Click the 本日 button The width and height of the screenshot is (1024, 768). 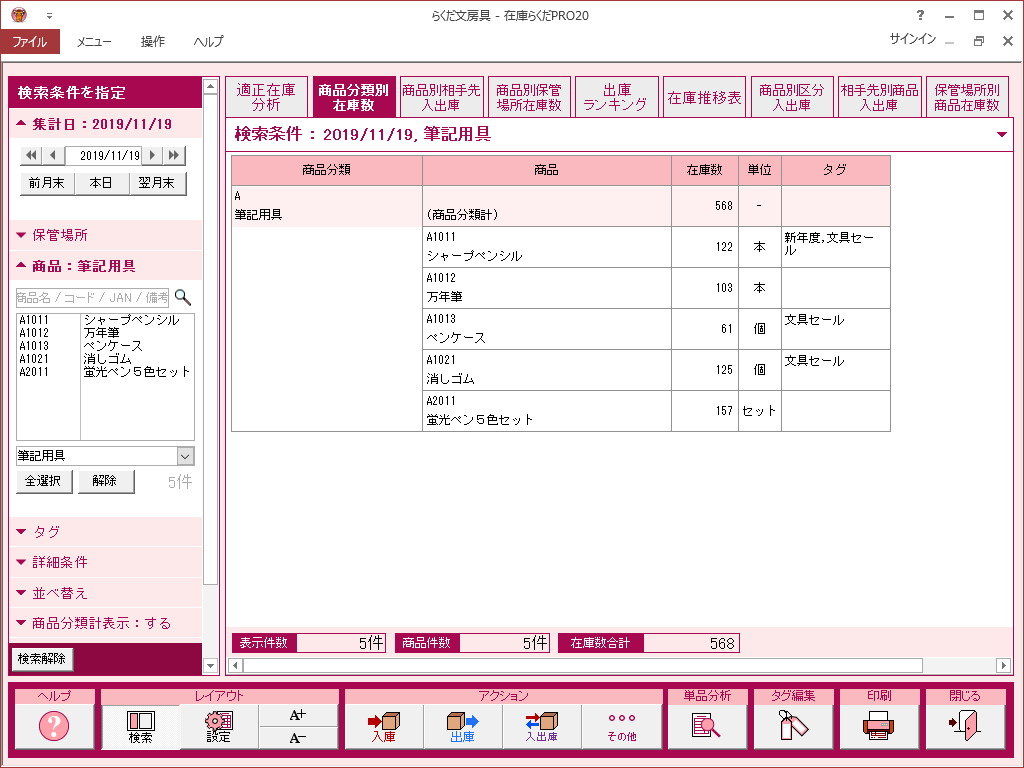(x=101, y=183)
